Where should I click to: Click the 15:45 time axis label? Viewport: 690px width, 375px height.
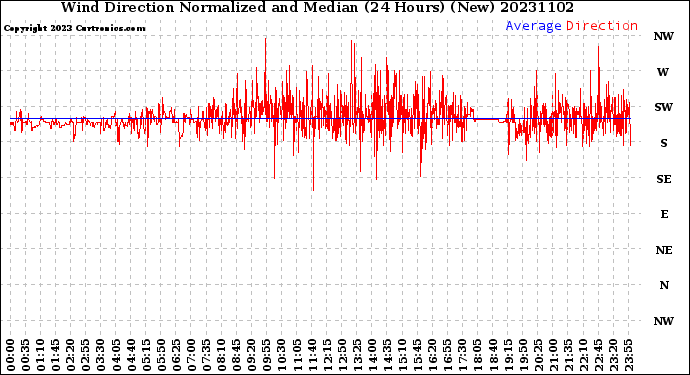point(418,355)
